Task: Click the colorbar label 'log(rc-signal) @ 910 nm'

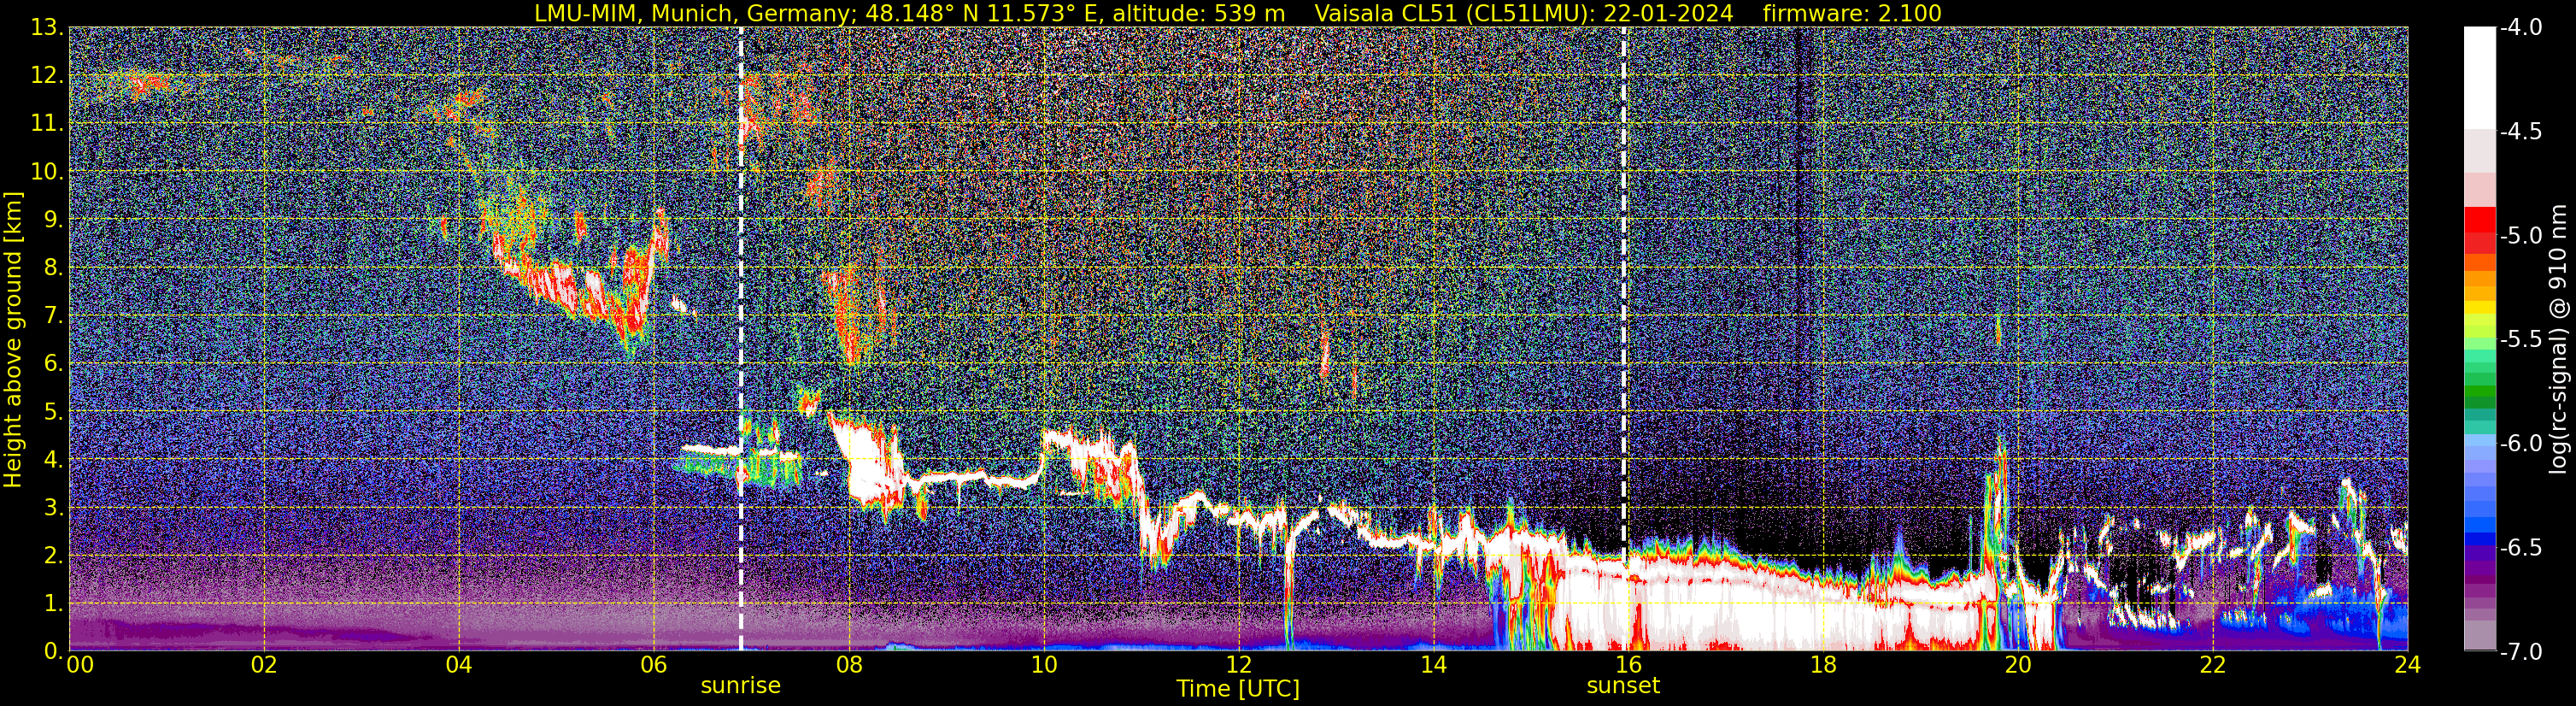Action: click(2558, 339)
